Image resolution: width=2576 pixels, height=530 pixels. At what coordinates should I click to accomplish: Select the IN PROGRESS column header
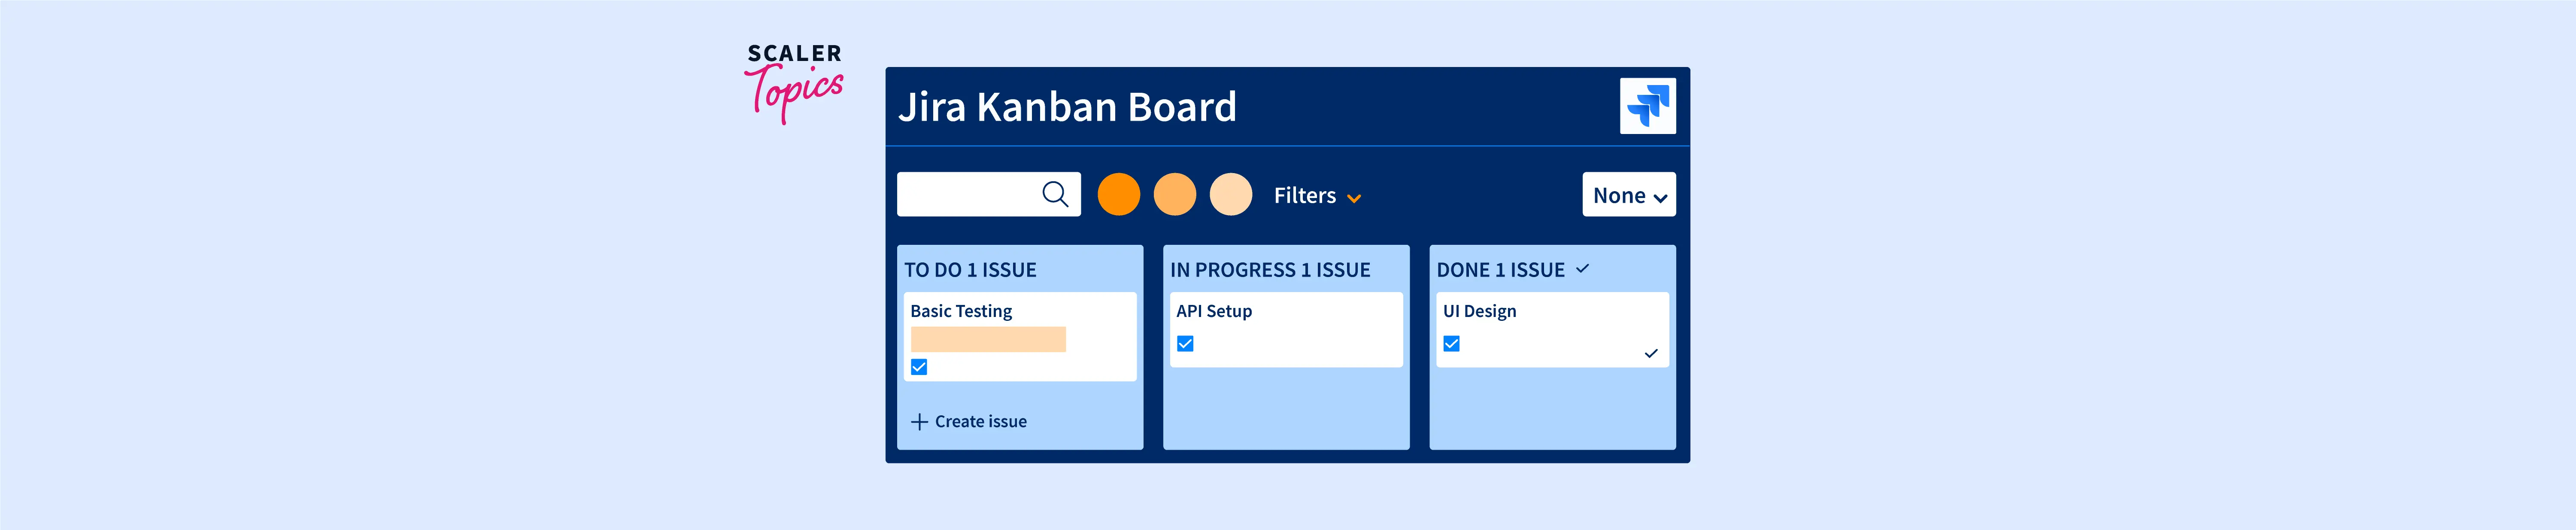coord(1270,270)
